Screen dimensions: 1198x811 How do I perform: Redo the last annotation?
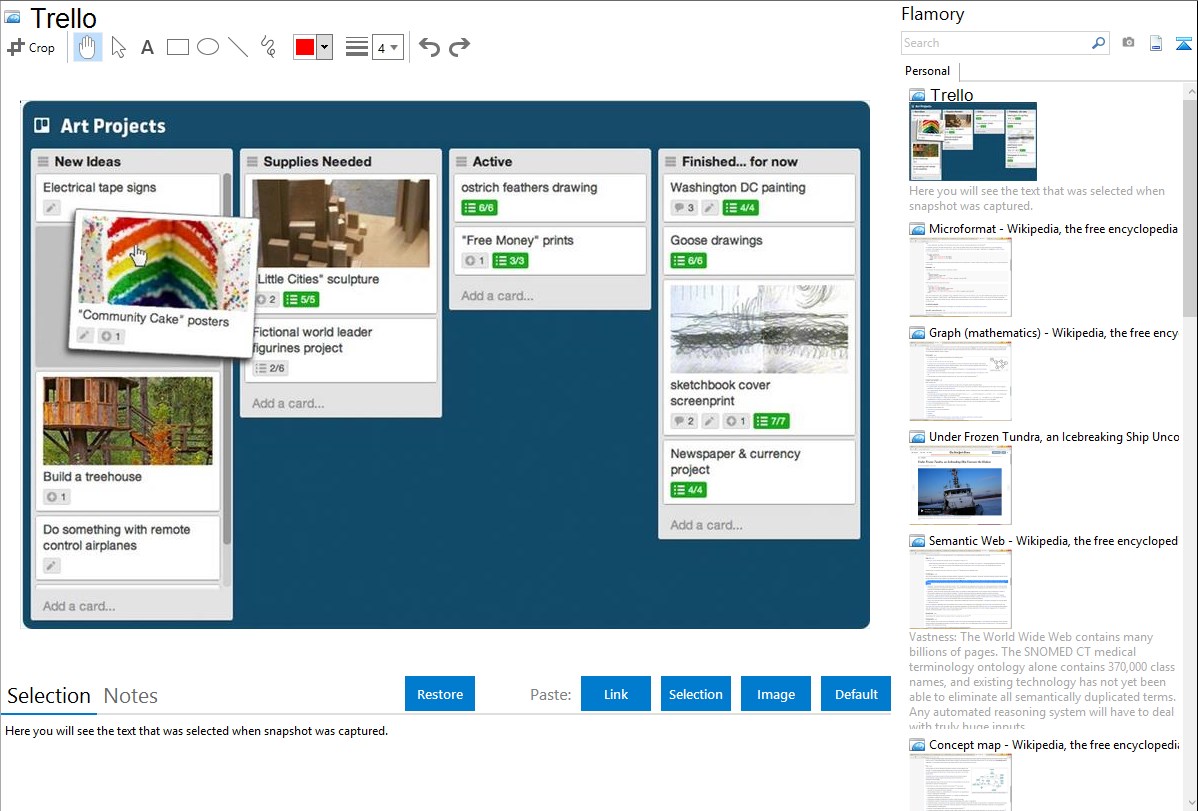coord(459,47)
